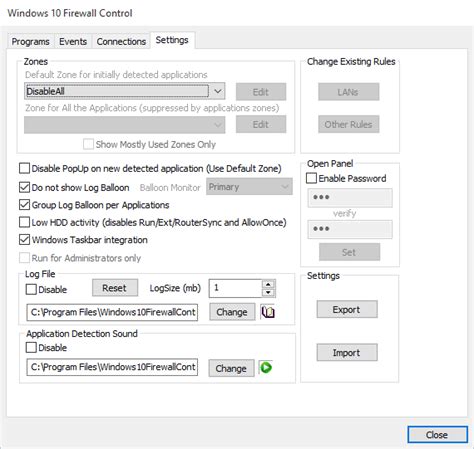Screen dimensions: 474x449
Task: Tick Enable Password checkbox
Action: 311,178
